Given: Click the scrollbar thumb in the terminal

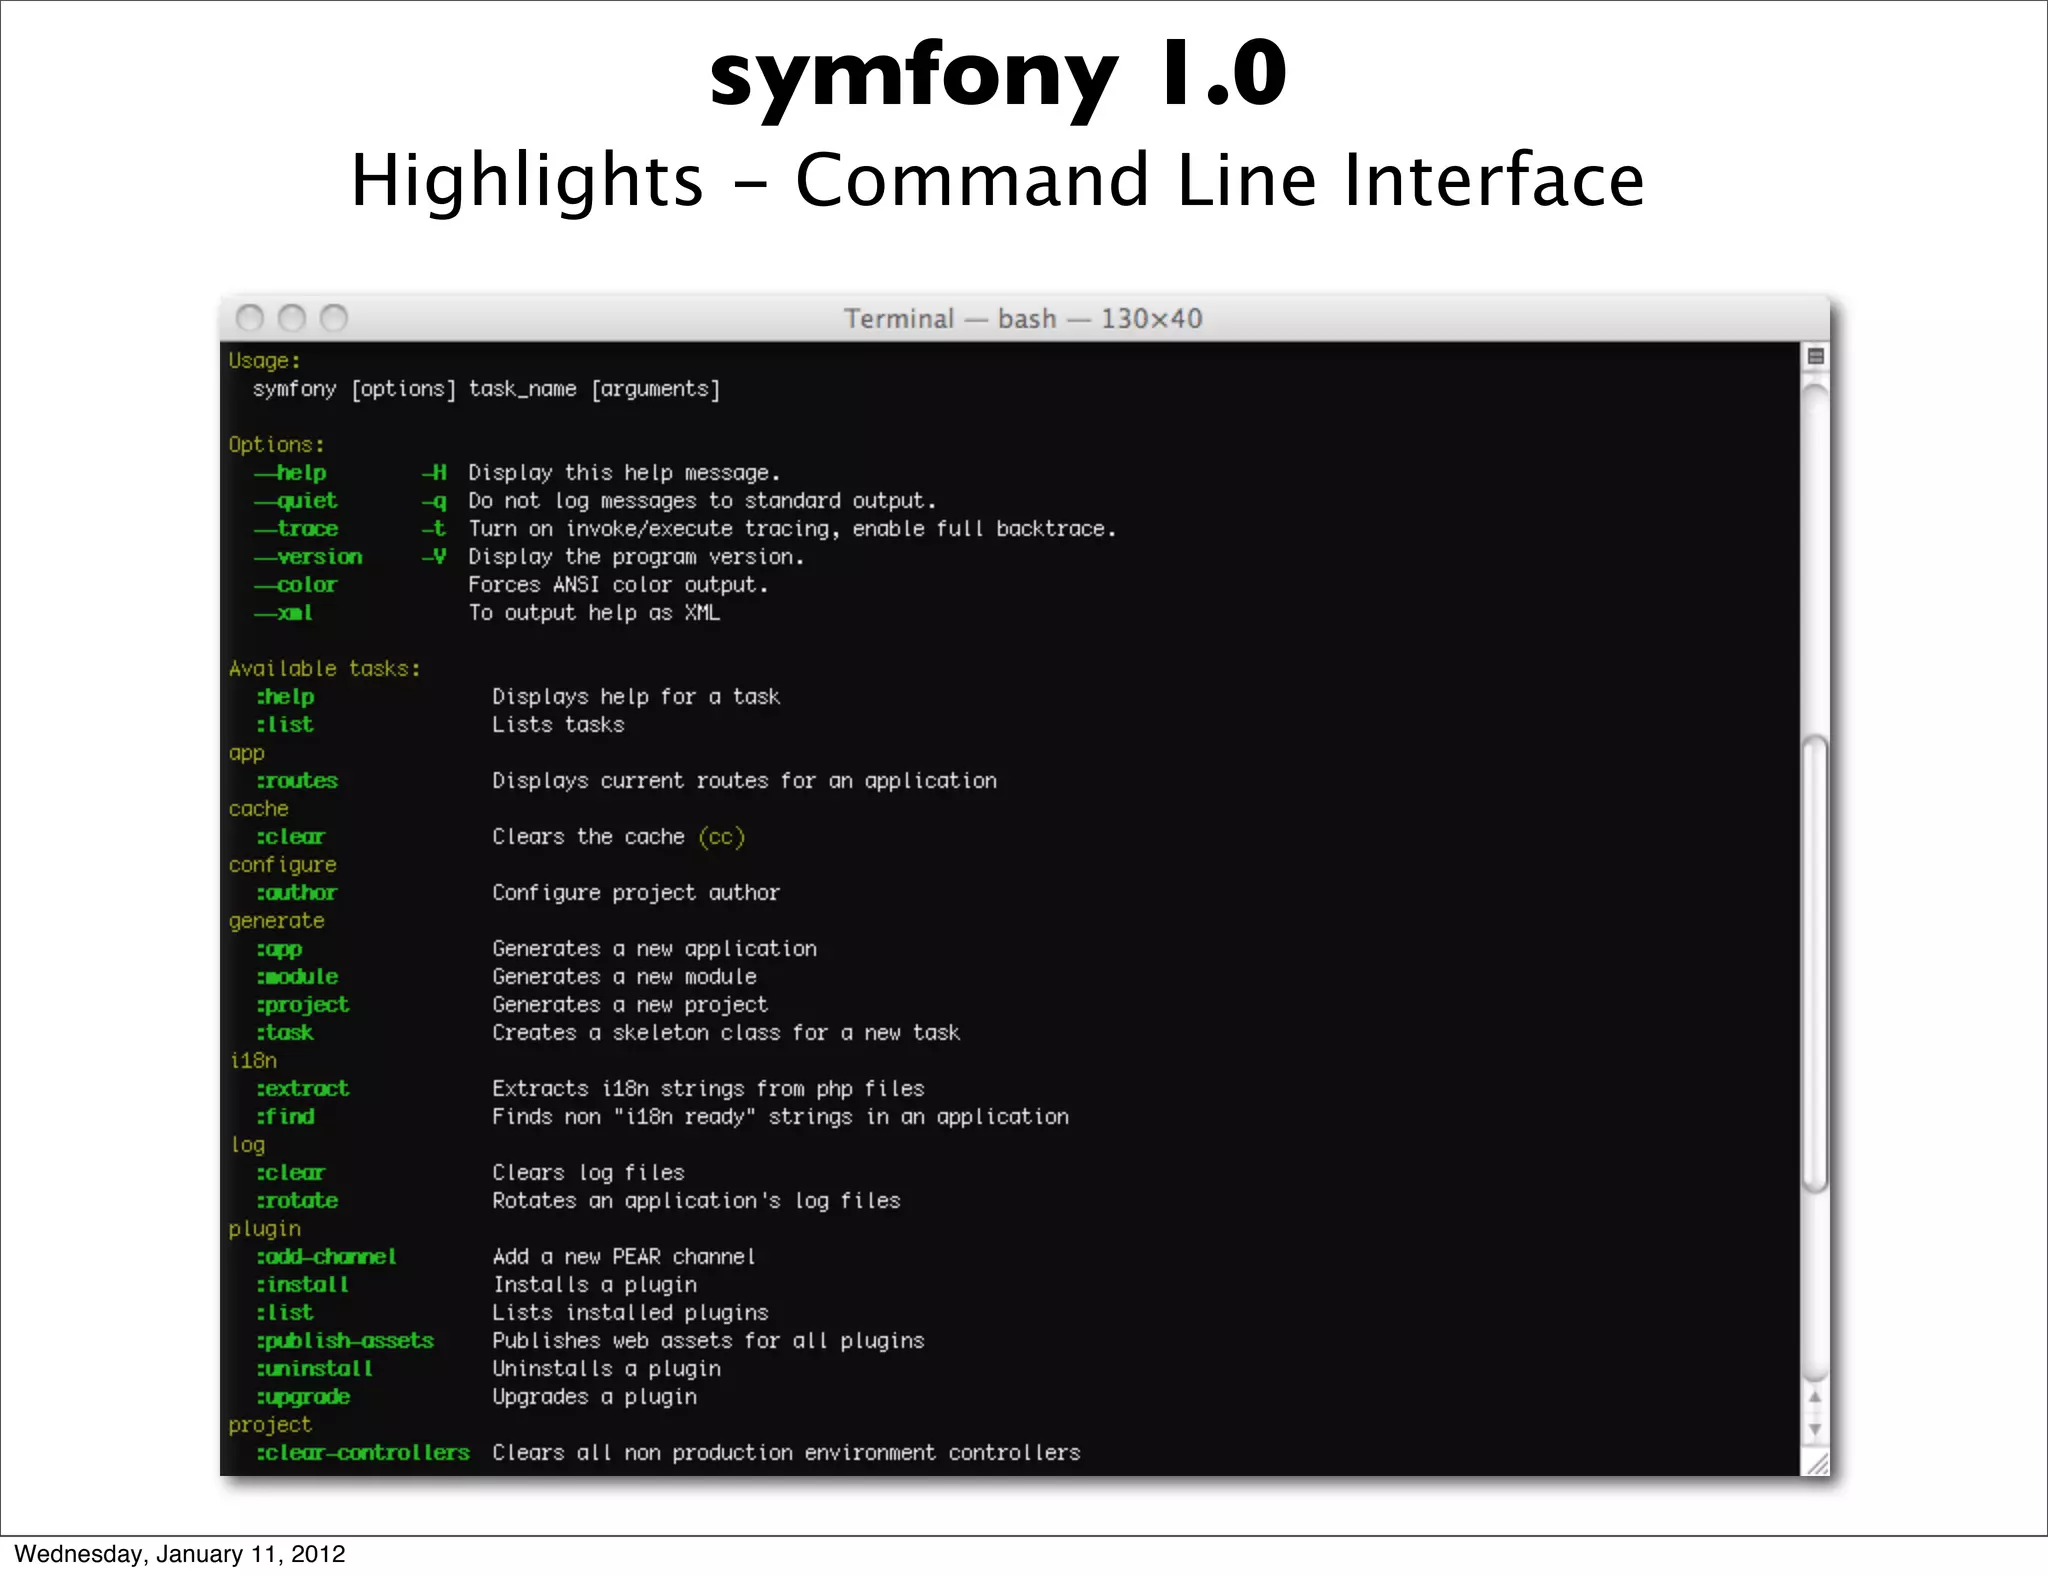Looking at the screenshot, I should pos(1815,964).
